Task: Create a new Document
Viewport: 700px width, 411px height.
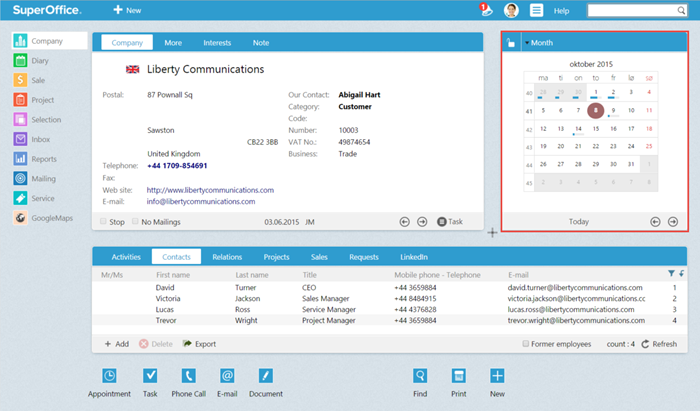Action: coord(266,376)
